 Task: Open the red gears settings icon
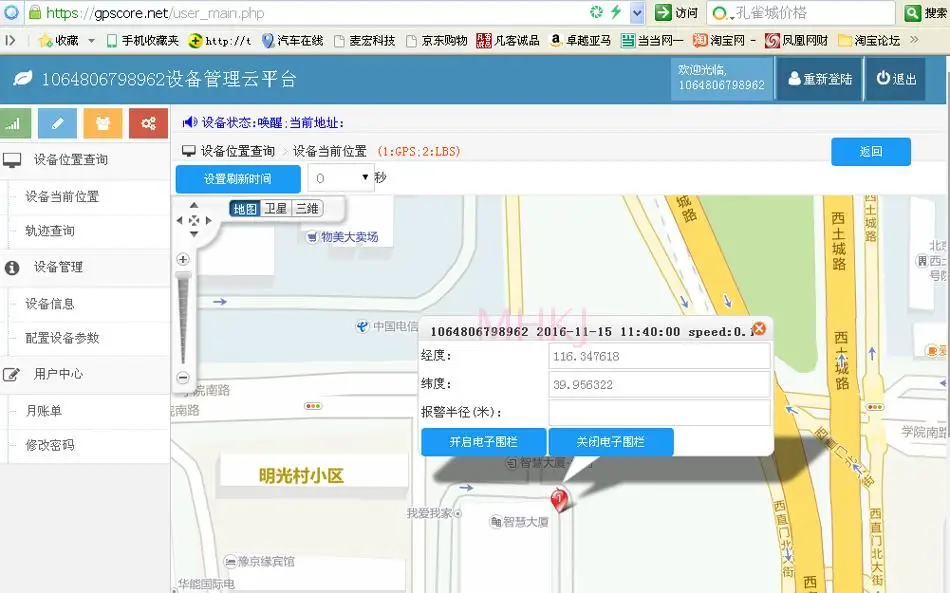pyautogui.click(x=148, y=124)
